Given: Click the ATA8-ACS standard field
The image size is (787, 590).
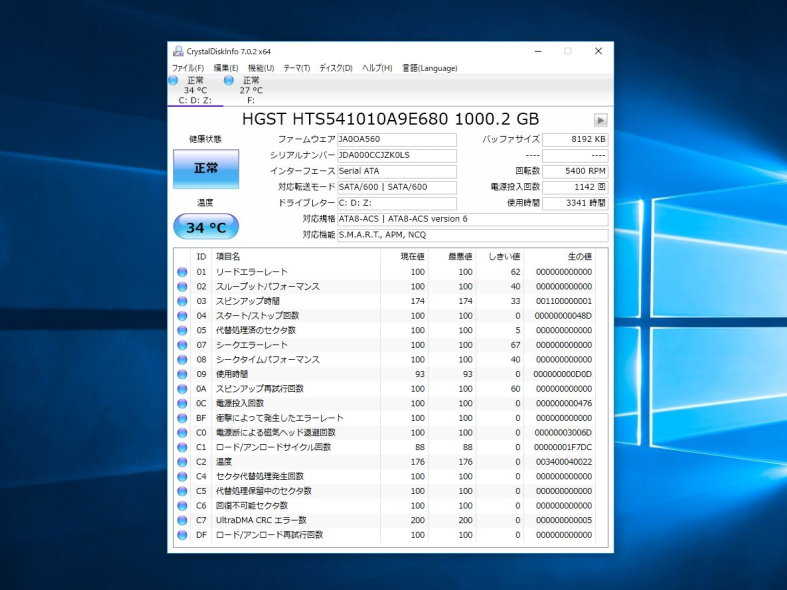Looking at the screenshot, I should coord(472,219).
